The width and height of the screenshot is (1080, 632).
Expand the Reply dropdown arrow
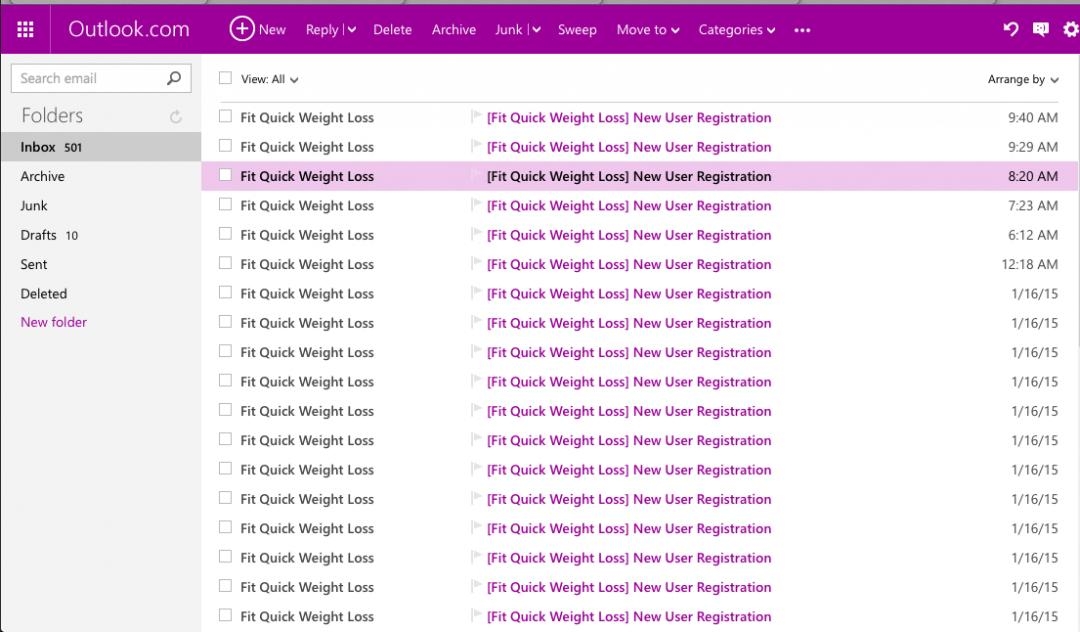tap(351, 30)
